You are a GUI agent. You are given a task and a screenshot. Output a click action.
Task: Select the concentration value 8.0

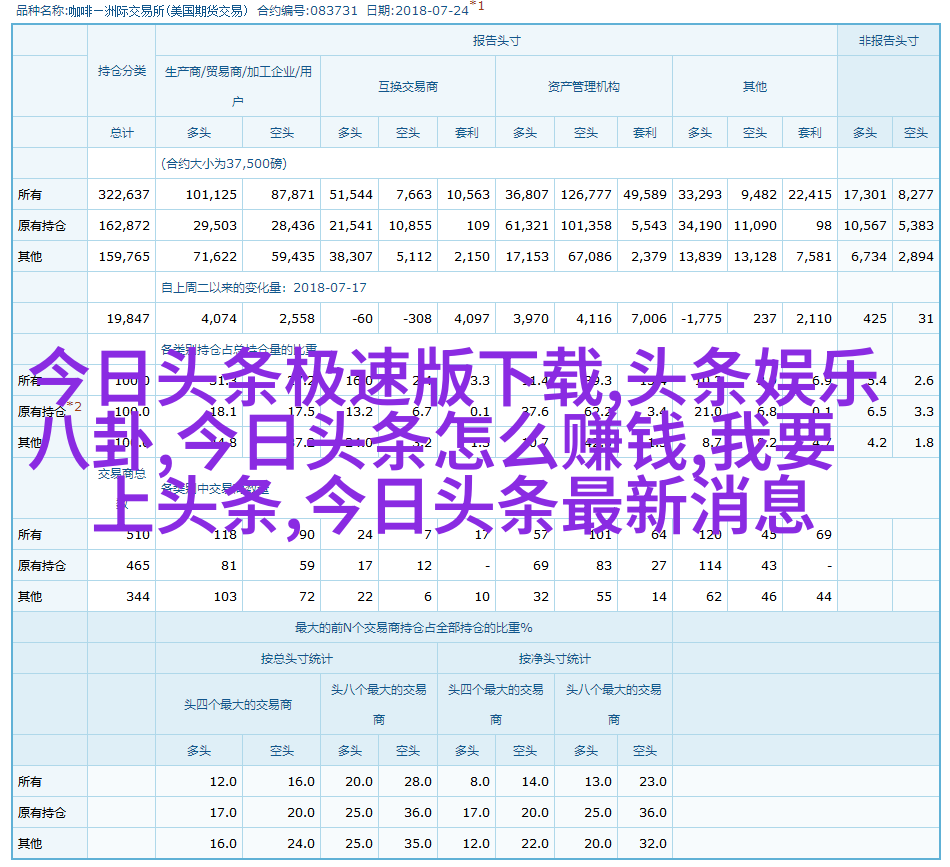(x=479, y=782)
